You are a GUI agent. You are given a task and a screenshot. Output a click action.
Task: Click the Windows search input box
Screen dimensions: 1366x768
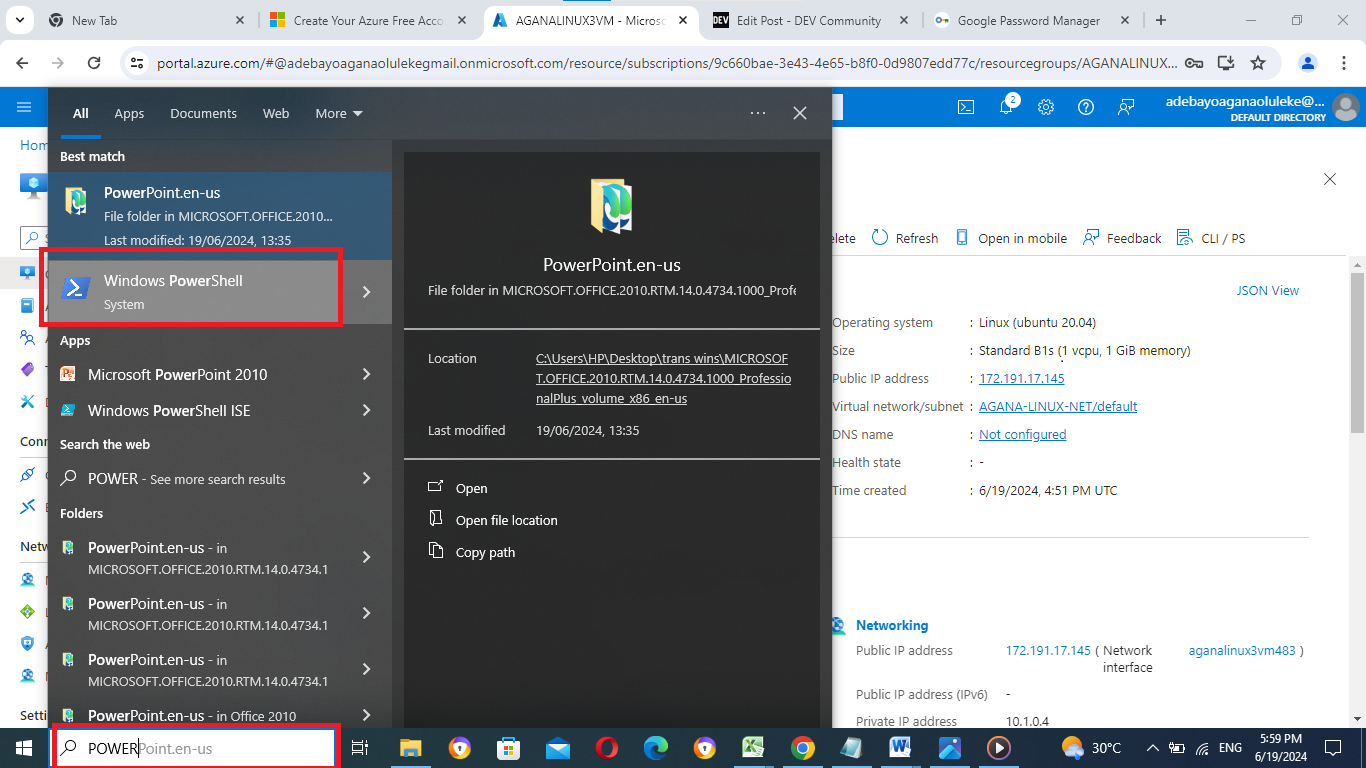coord(195,748)
